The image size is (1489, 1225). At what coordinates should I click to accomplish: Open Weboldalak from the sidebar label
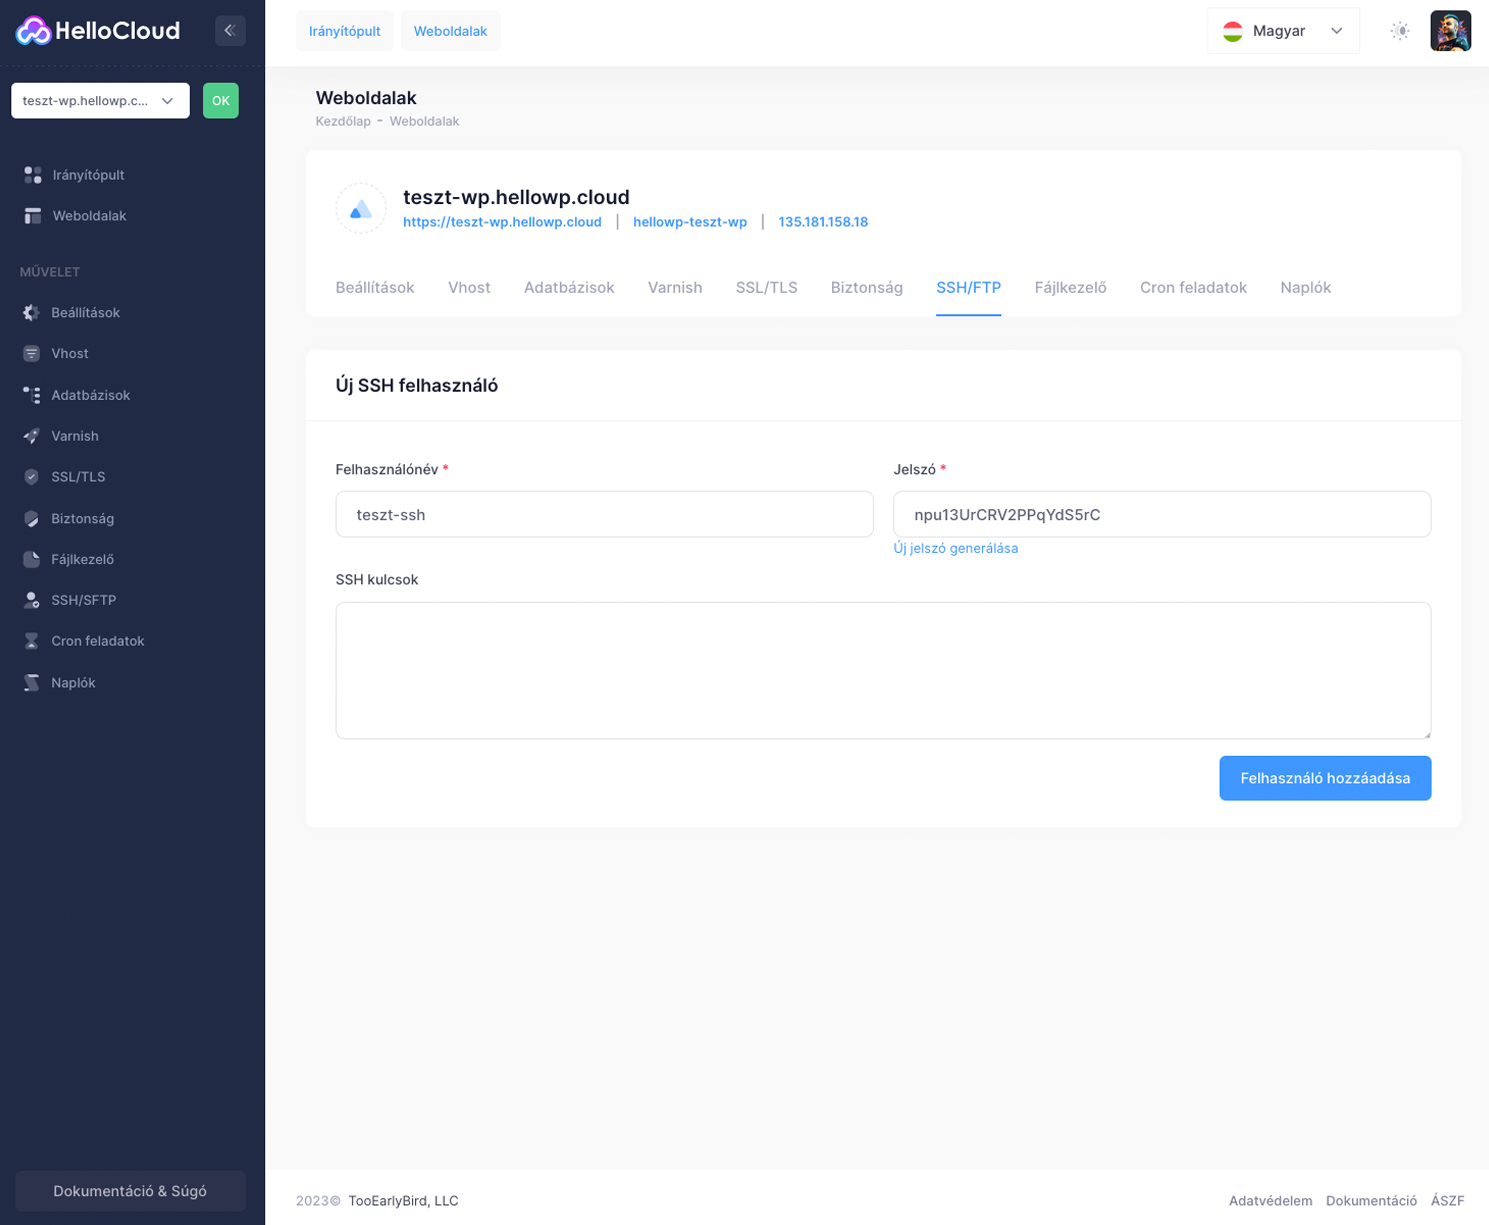click(x=90, y=216)
